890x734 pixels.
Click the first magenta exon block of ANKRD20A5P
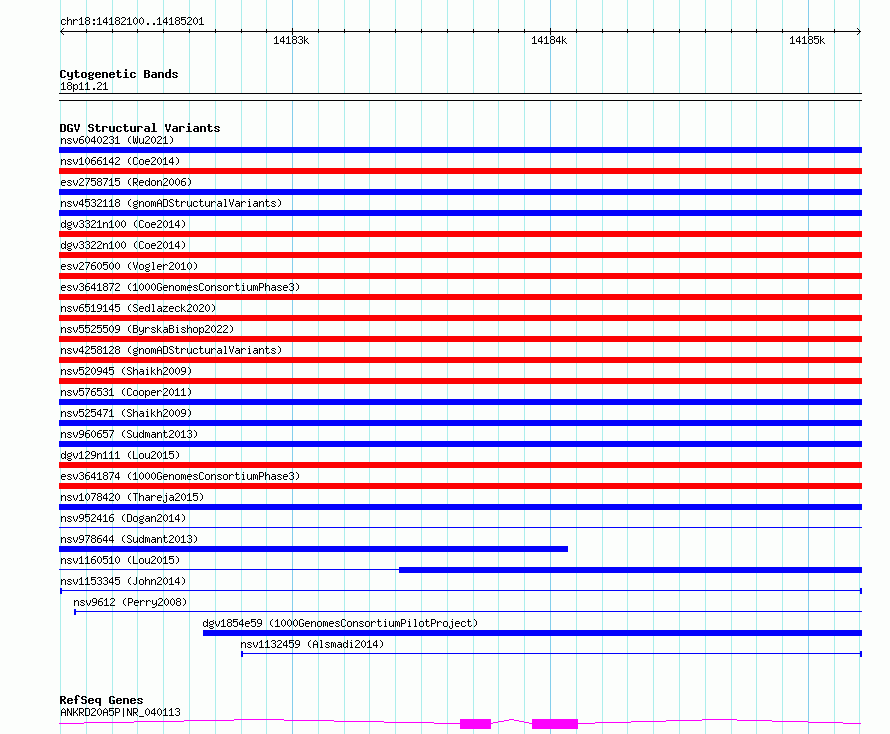475,724
